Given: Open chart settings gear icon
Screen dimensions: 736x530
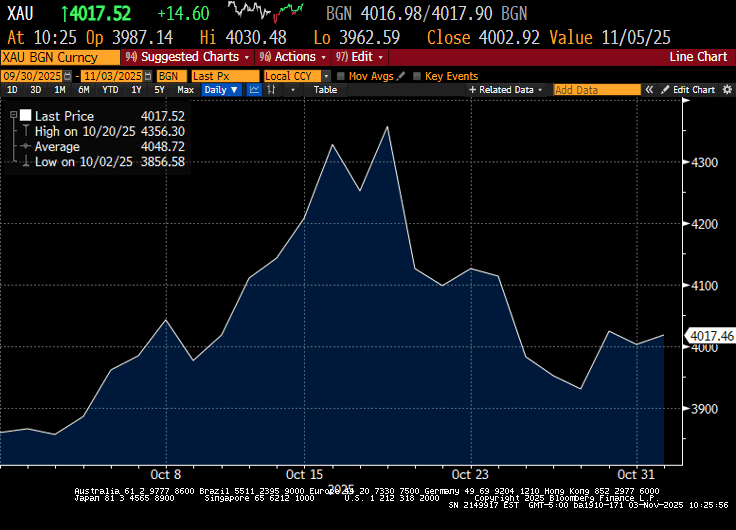Looking at the screenshot, I should (727, 90).
